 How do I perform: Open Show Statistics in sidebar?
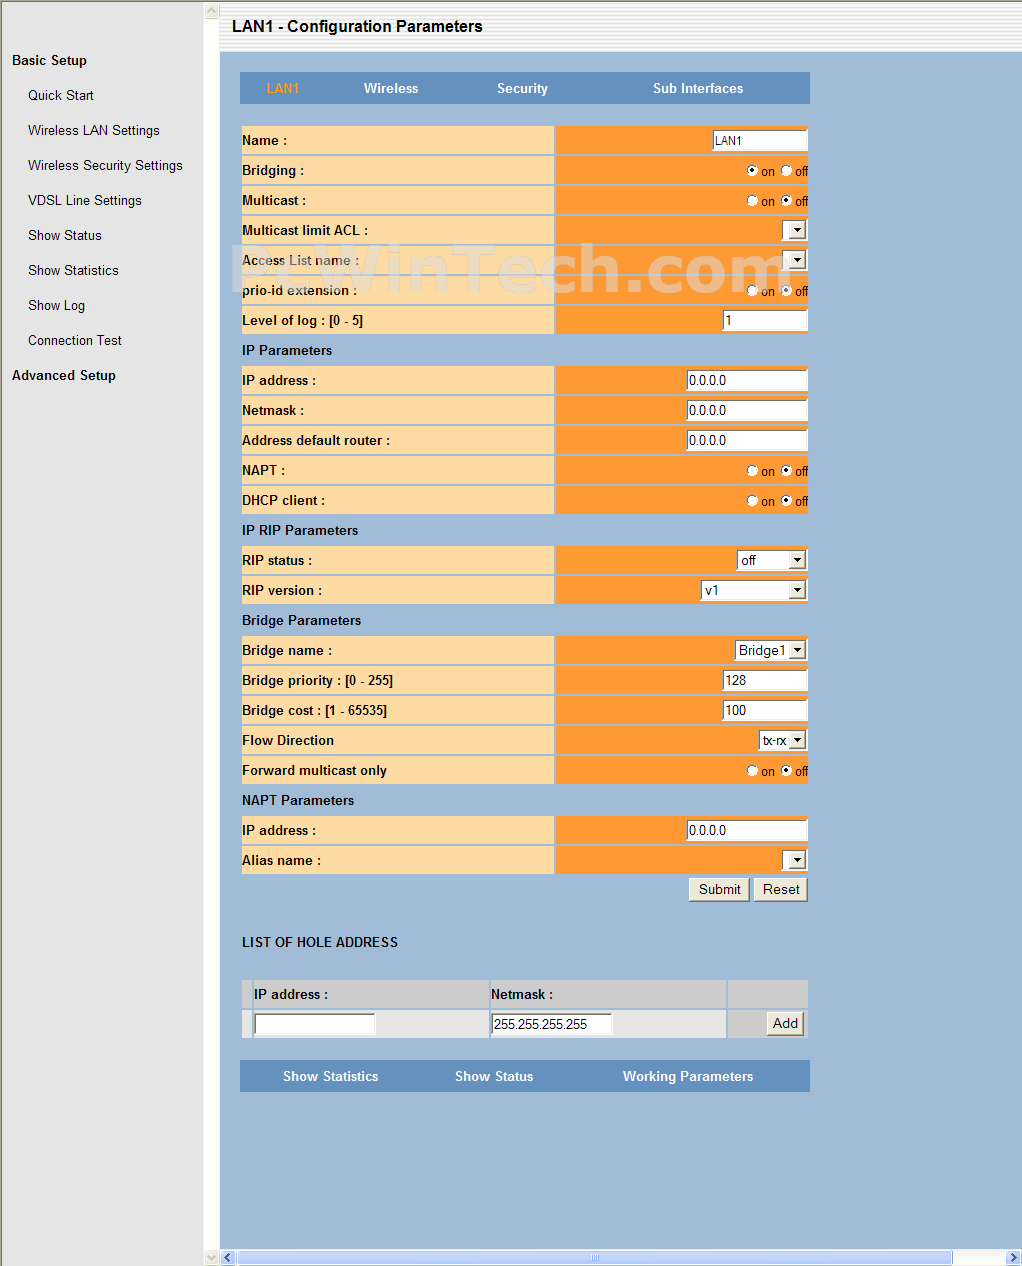(x=73, y=270)
